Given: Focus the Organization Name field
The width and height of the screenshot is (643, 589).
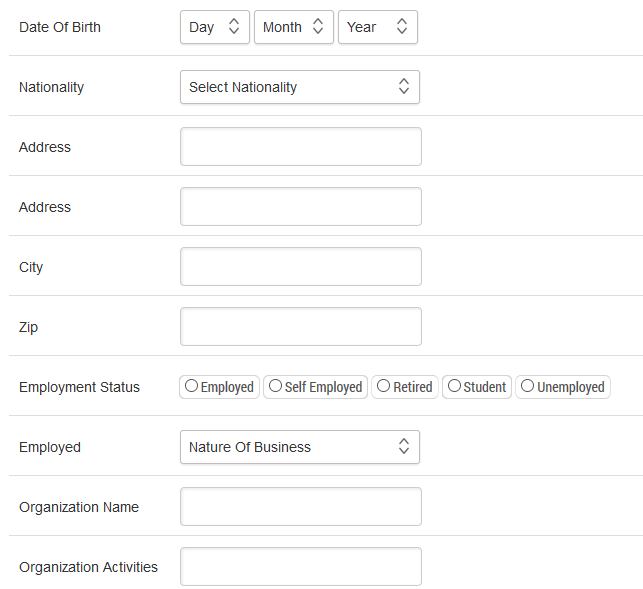Looking at the screenshot, I should (x=301, y=507).
